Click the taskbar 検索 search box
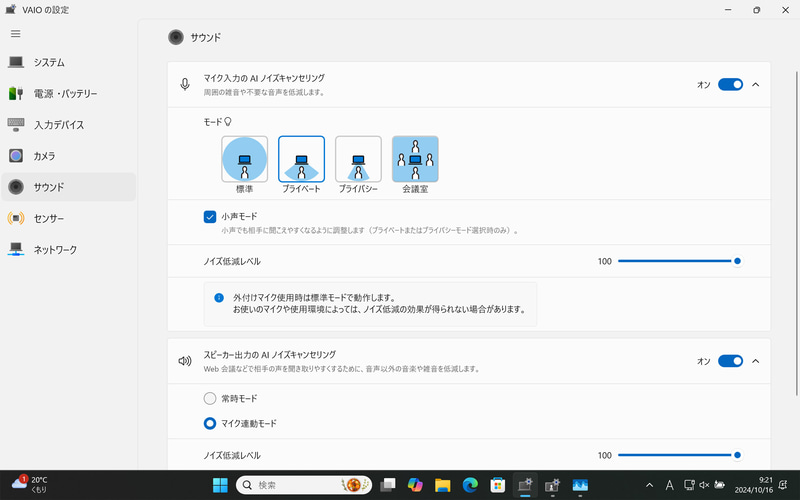800x500 pixels. point(304,485)
